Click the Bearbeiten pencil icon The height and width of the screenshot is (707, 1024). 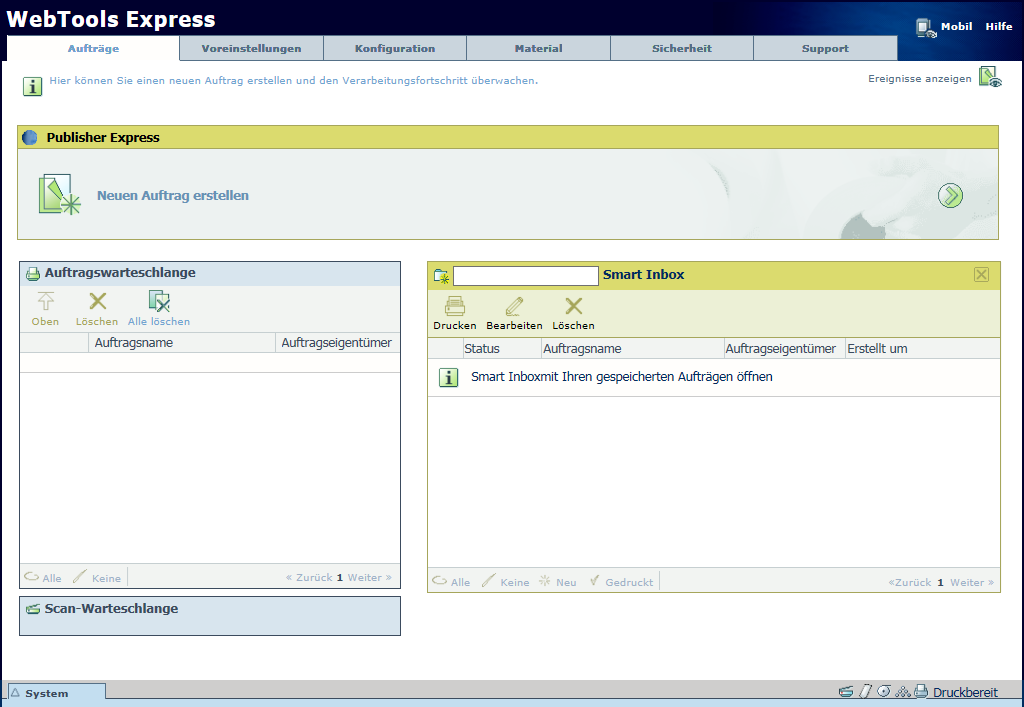[x=514, y=307]
